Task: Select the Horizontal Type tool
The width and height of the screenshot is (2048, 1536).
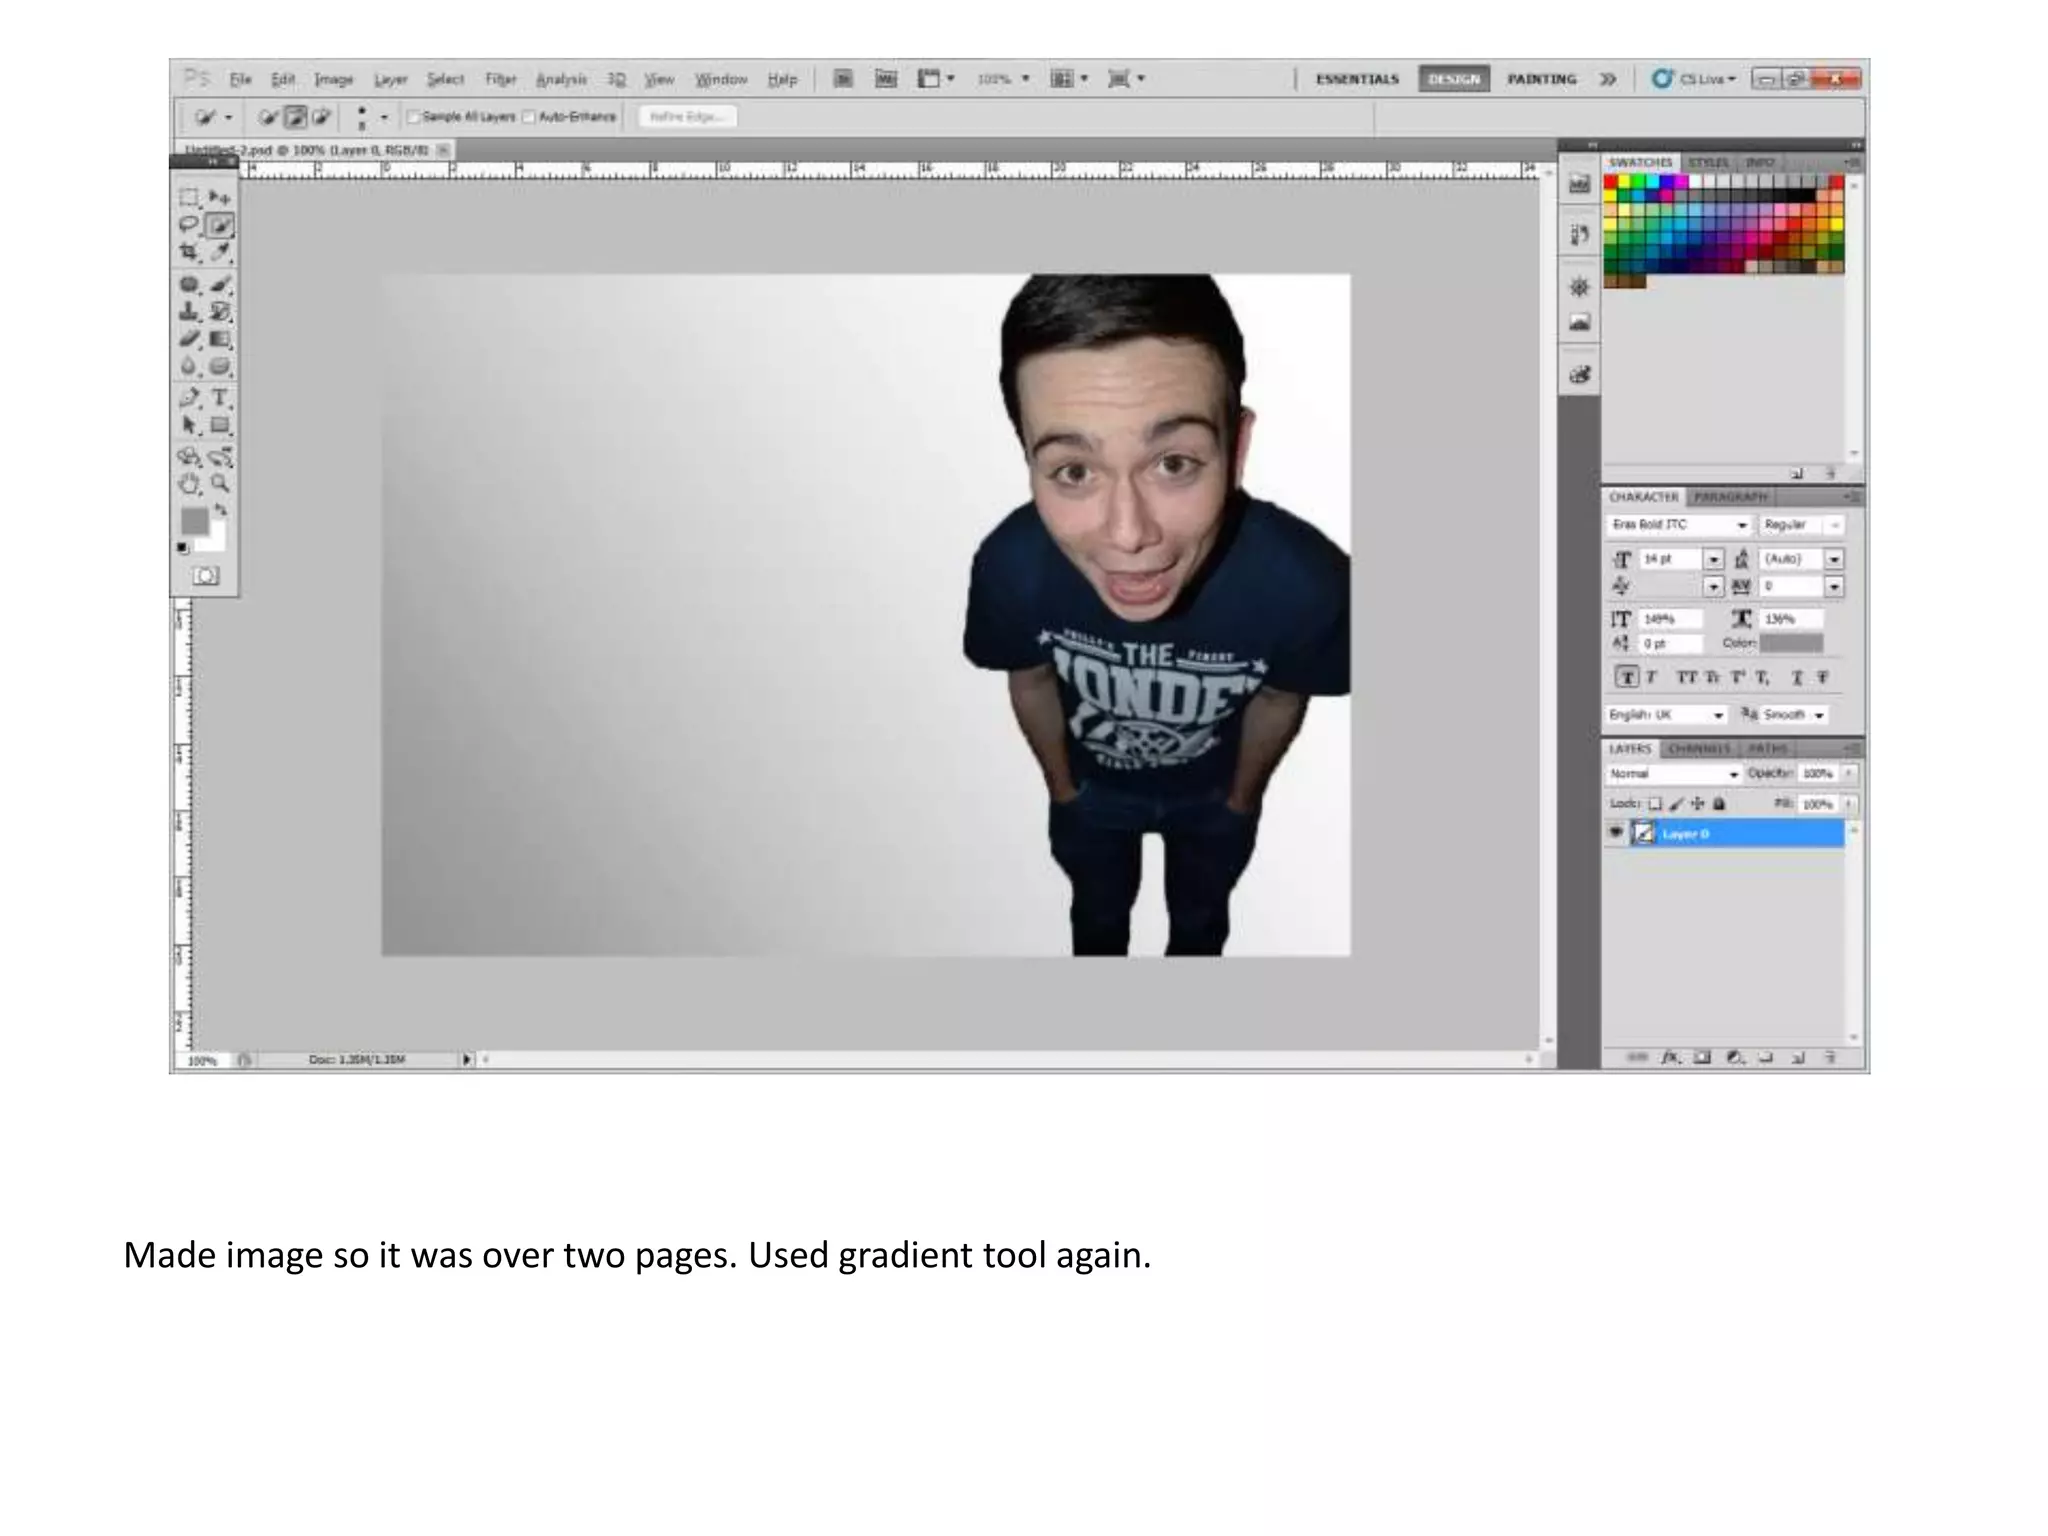Action: 220,398
